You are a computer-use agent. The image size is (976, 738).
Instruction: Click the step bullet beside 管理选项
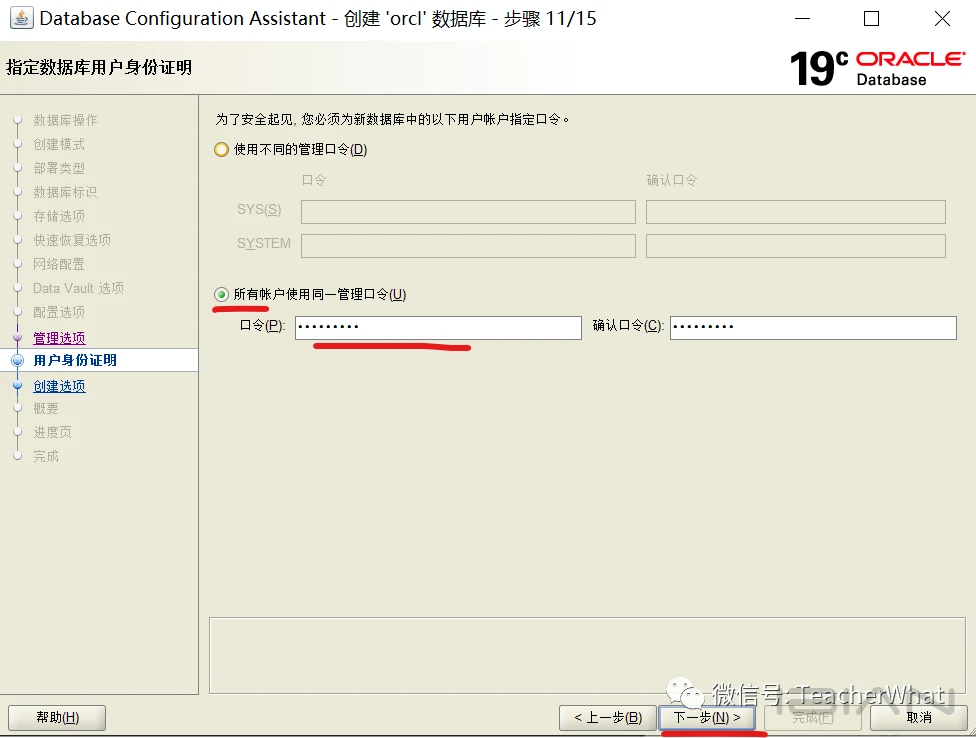17,337
